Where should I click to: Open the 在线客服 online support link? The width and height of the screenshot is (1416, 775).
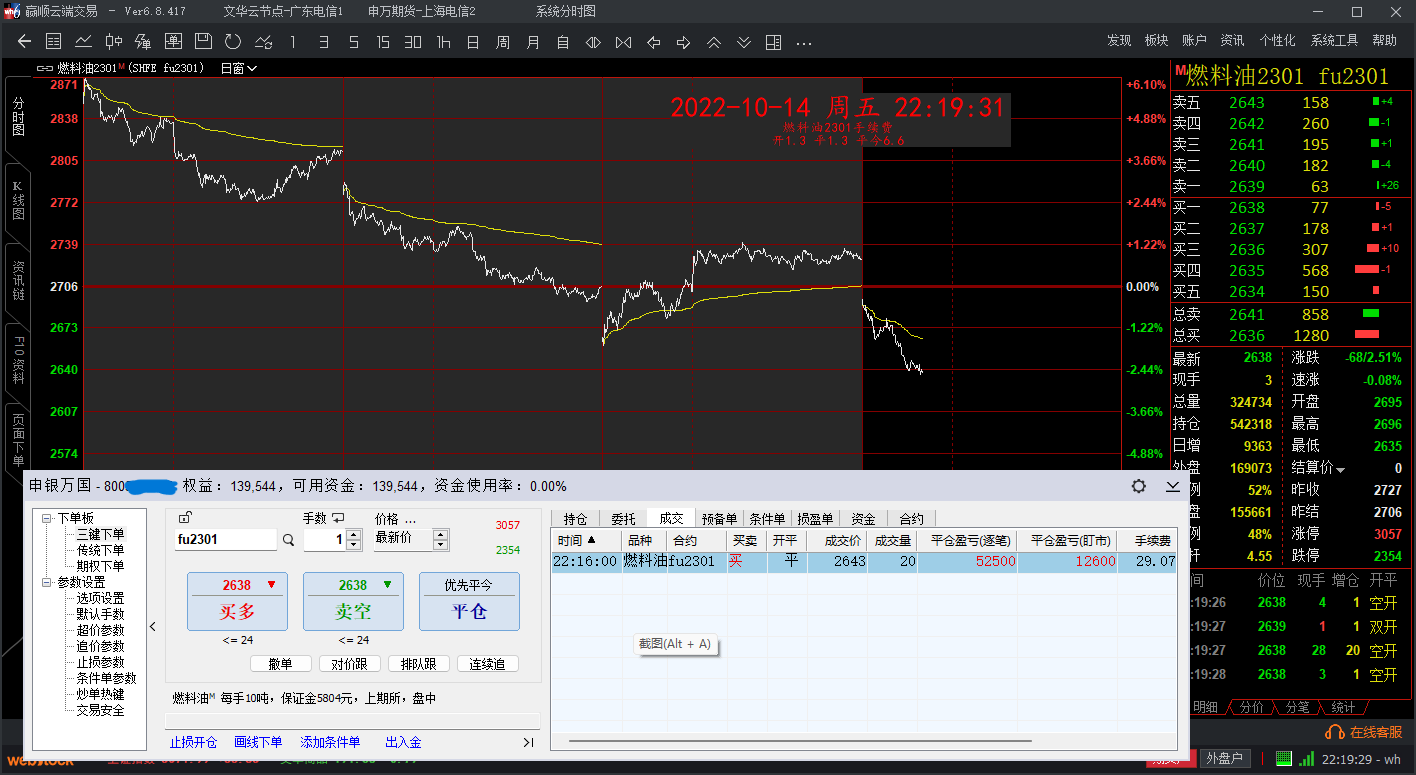[x=1366, y=732]
